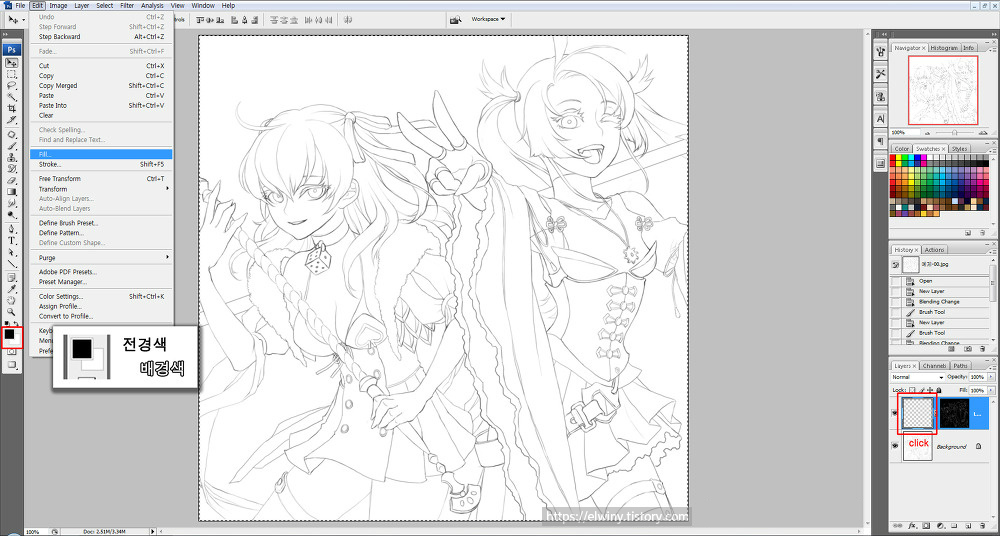This screenshot has width=1000, height=536.
Task: Switch to the Channels tab
Action: coord(934,366)
